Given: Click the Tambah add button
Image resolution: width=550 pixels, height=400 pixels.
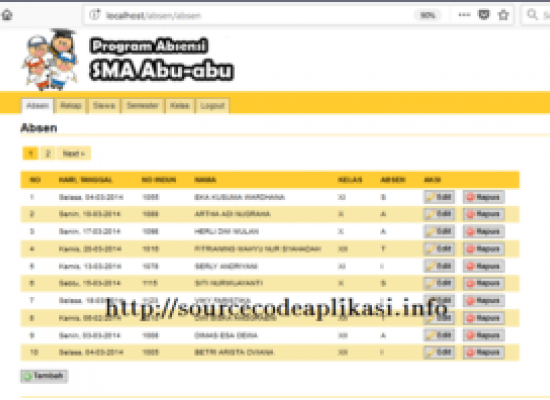Looking at the screenshot, I should (x=44, y=376).
